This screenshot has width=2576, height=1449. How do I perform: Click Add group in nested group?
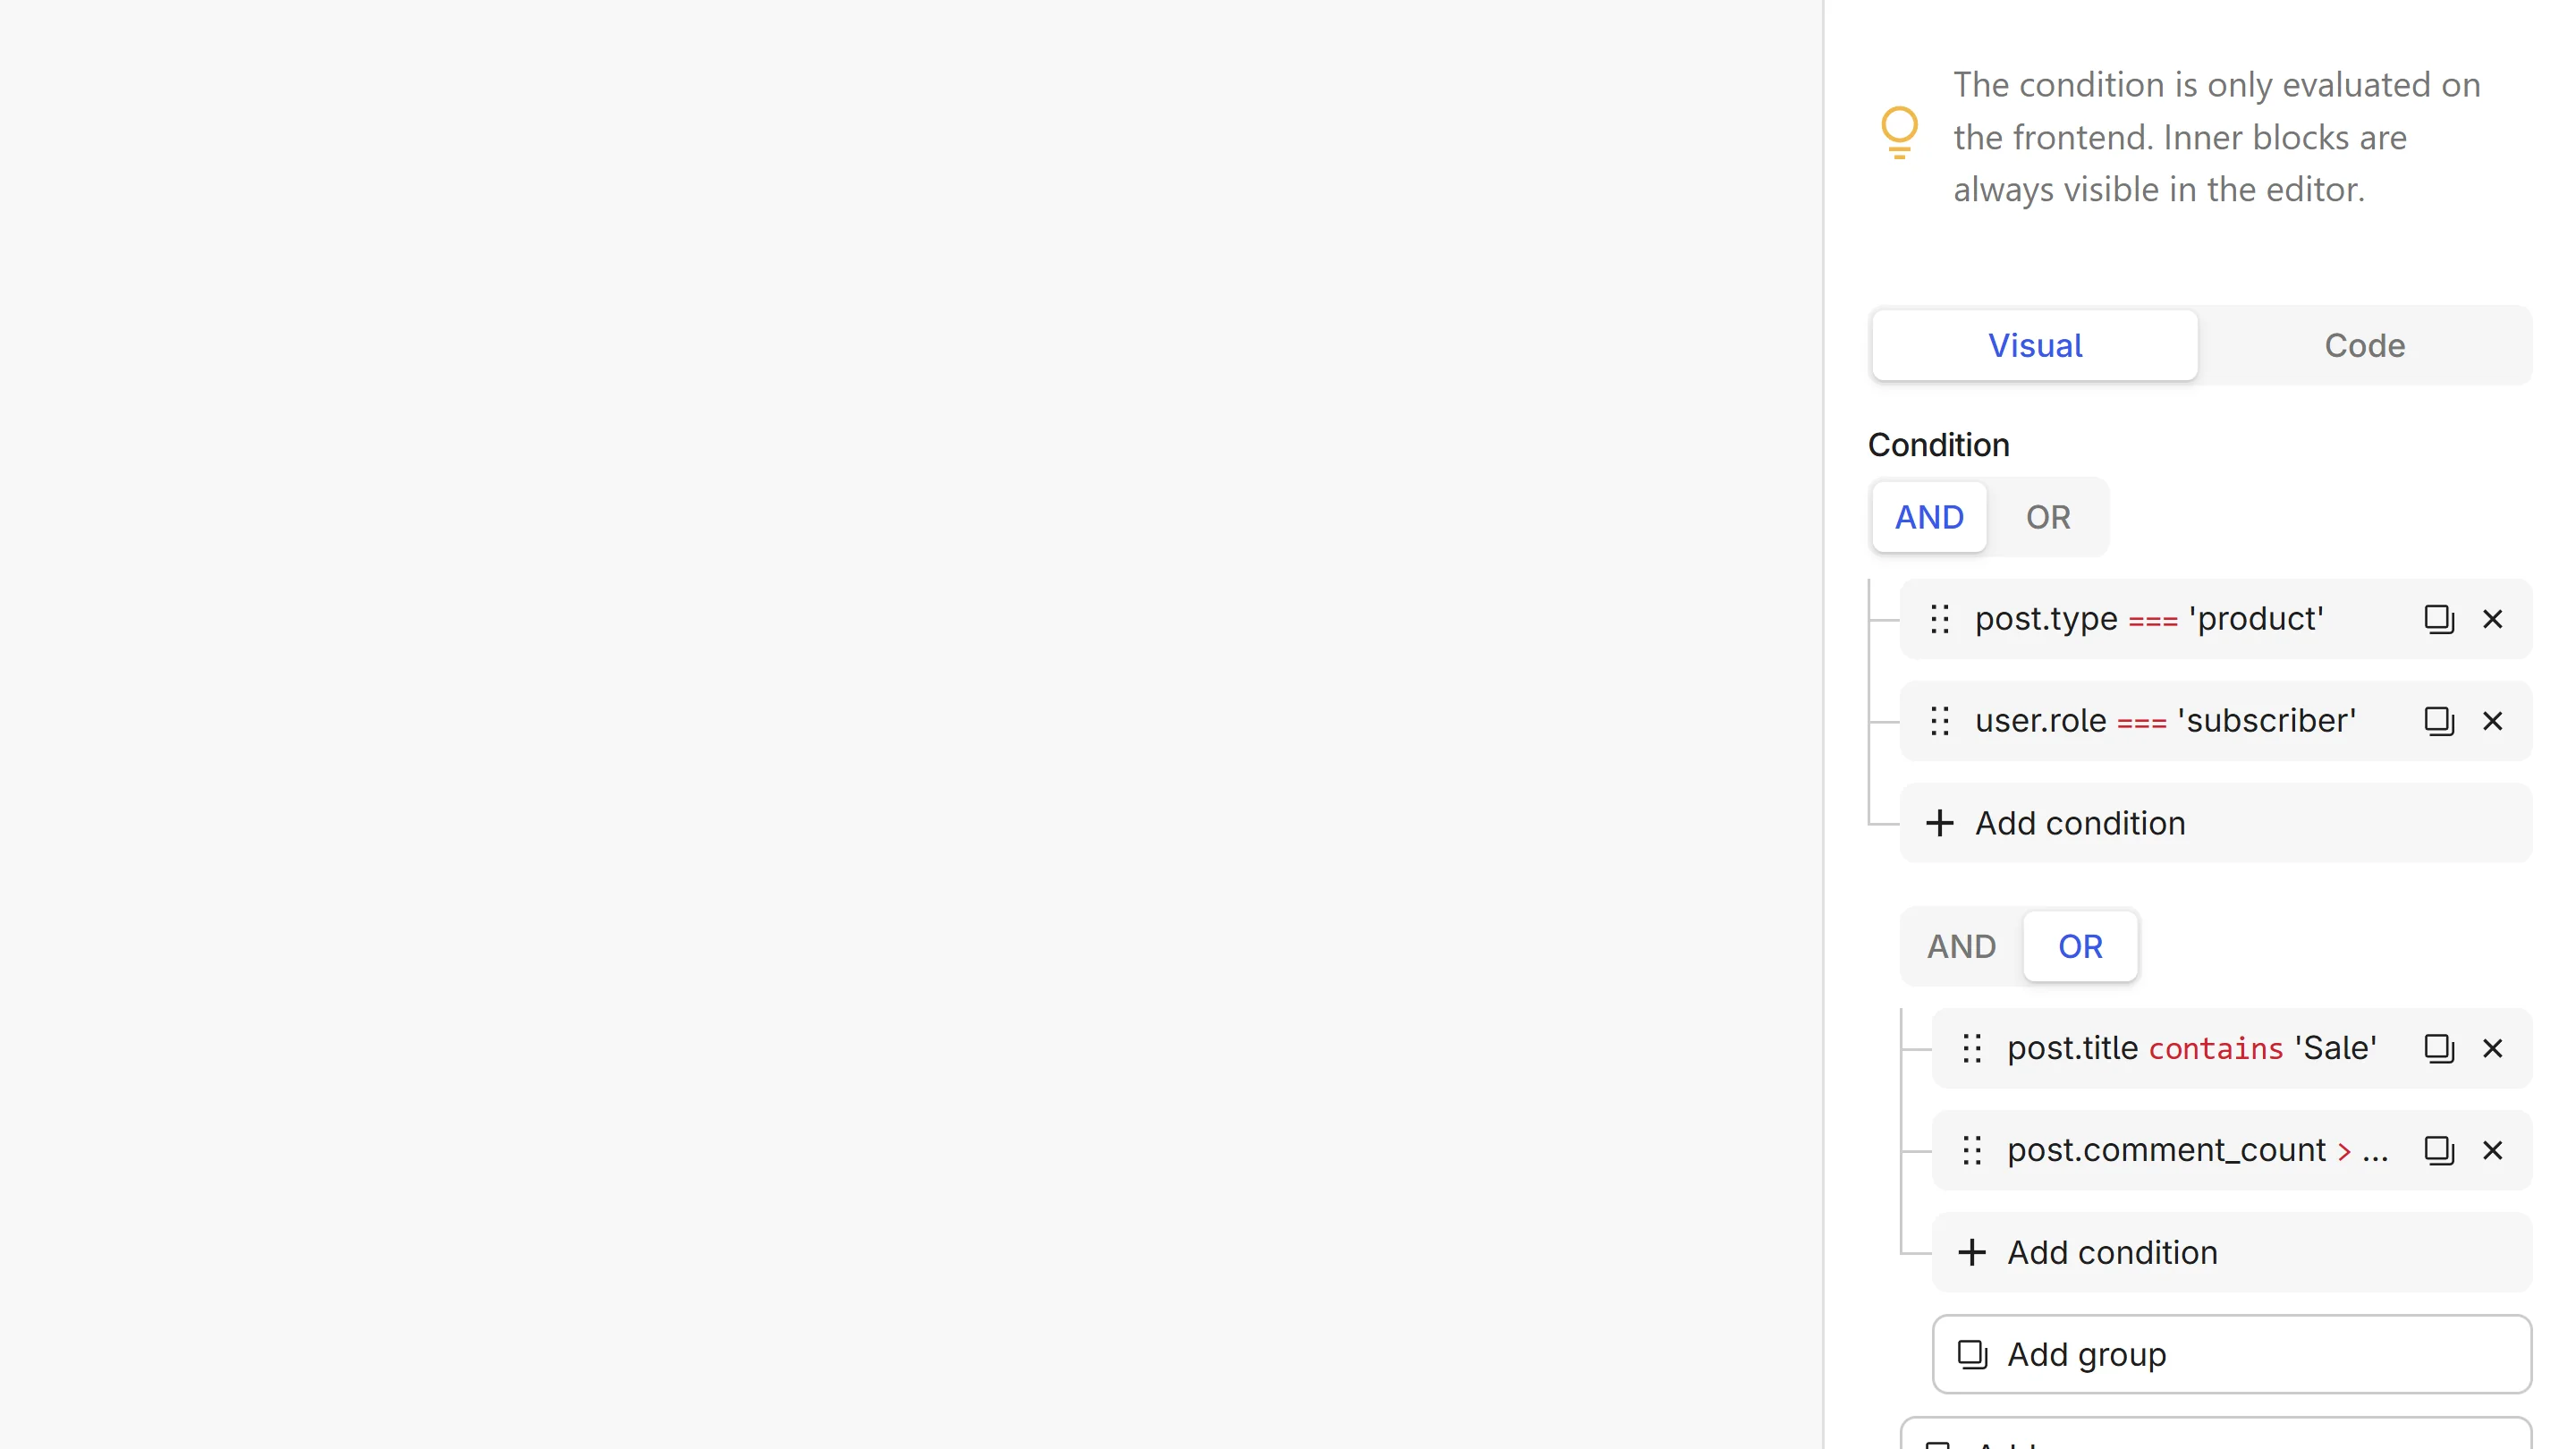(x=2231, y=1354)
